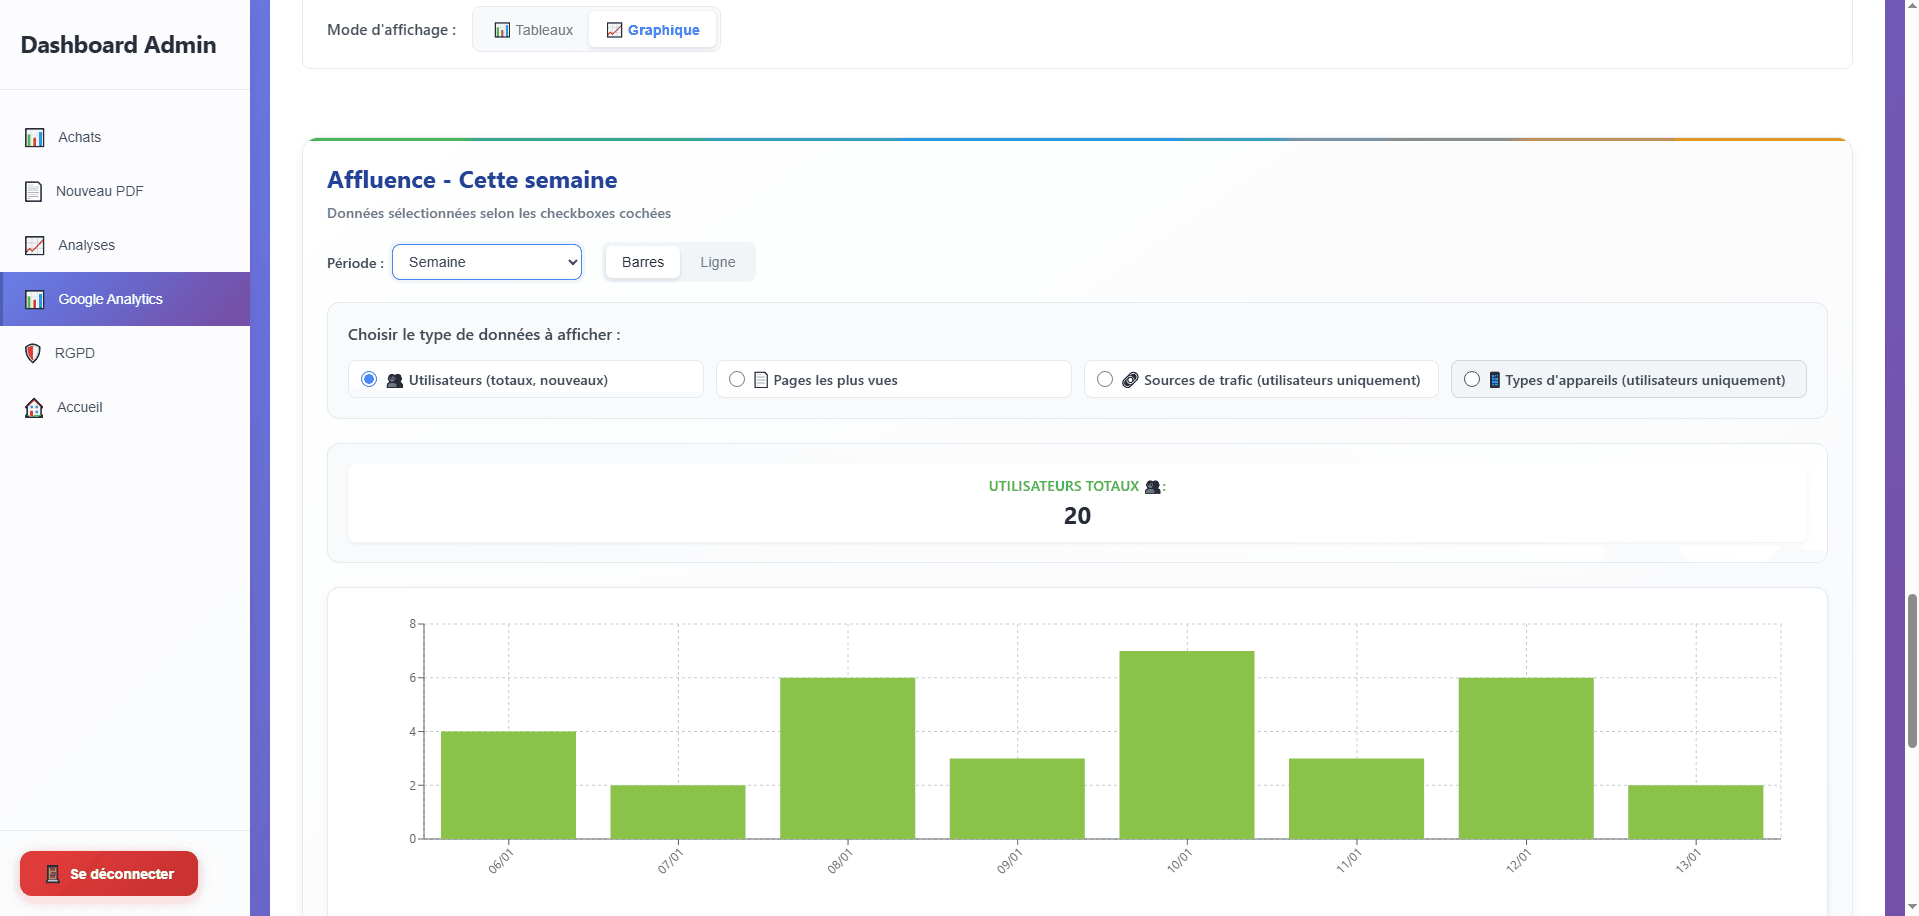1919x916 pixels.
Task: Choose the Ligne chart style
Action: coord(717,262)
